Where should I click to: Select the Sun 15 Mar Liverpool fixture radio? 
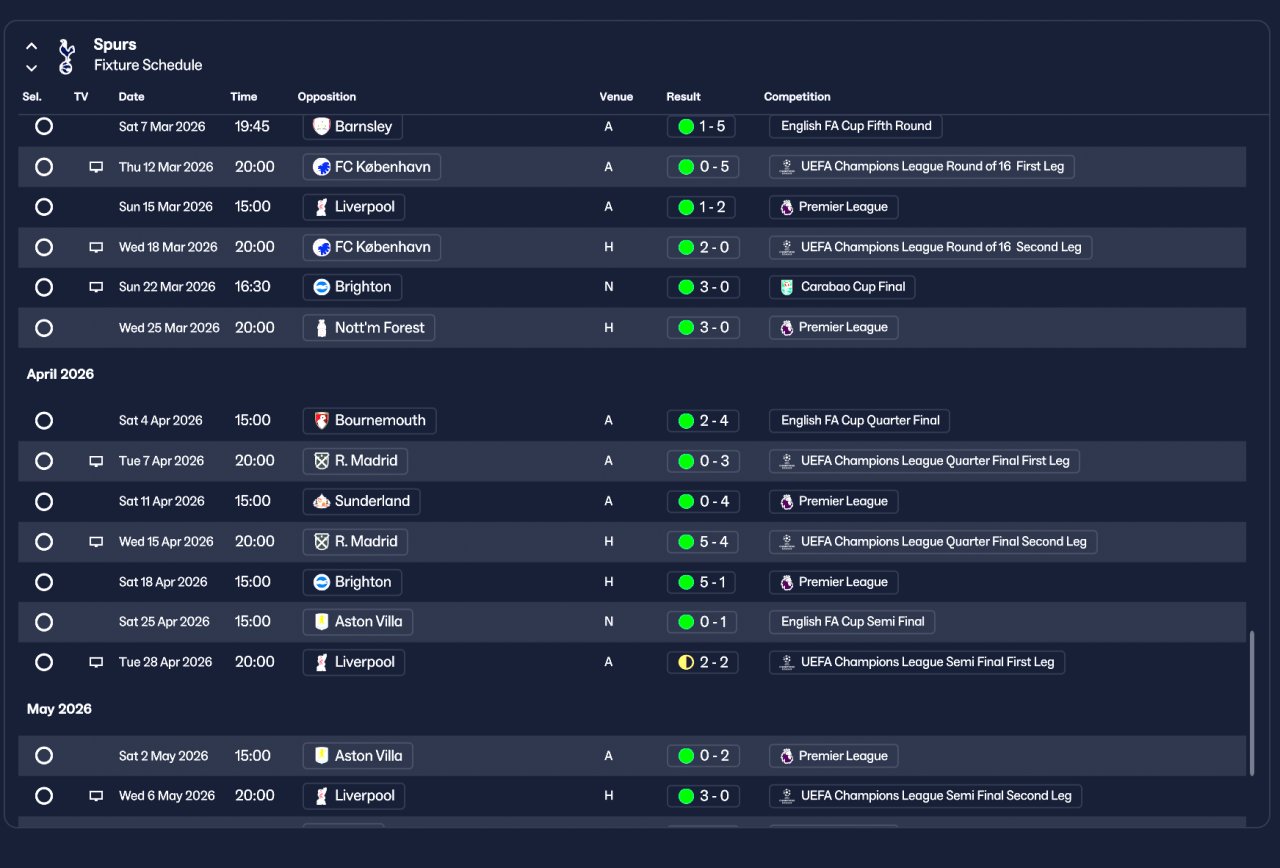pyautogui.click(x=44, y=207)
